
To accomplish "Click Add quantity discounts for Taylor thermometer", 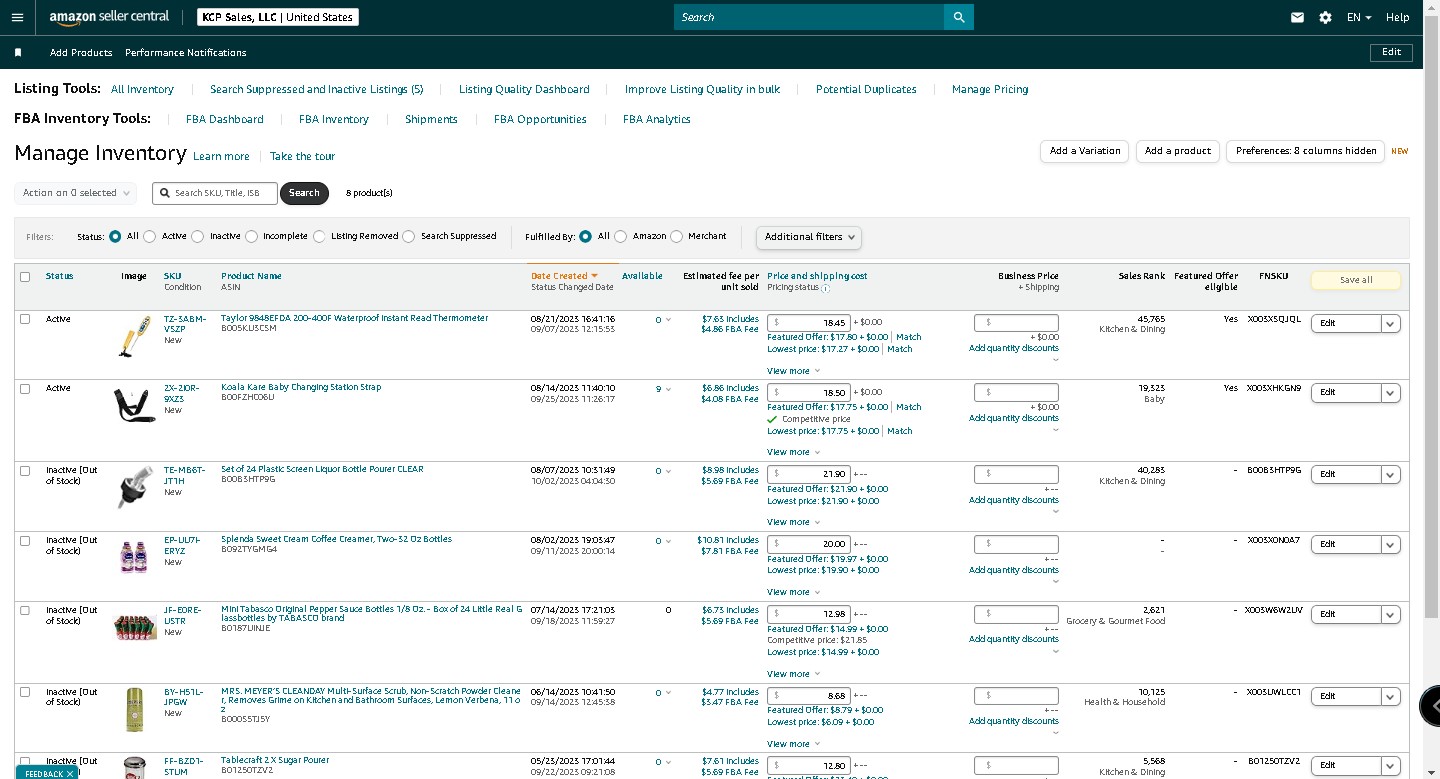I will pyautogui.click(x=1013, y=348).
